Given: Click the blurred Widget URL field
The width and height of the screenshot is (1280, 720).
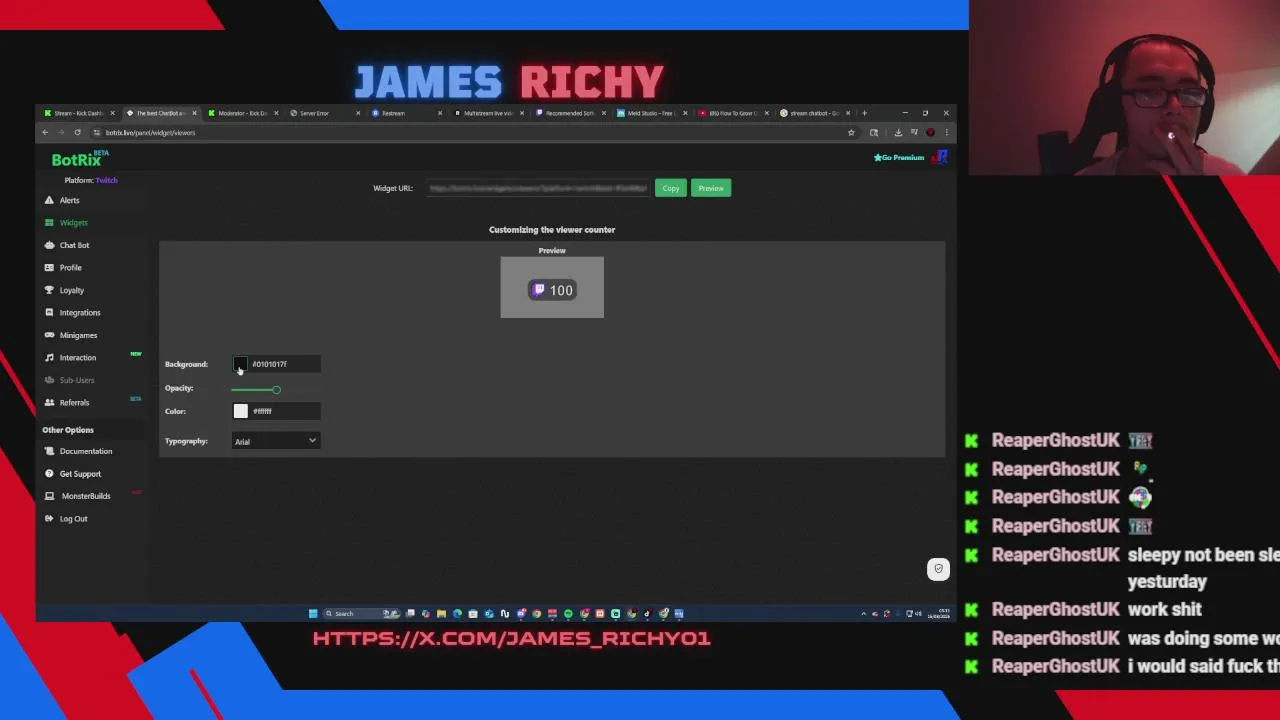Looking at the screenshot, I should click(x=537, y=188).
